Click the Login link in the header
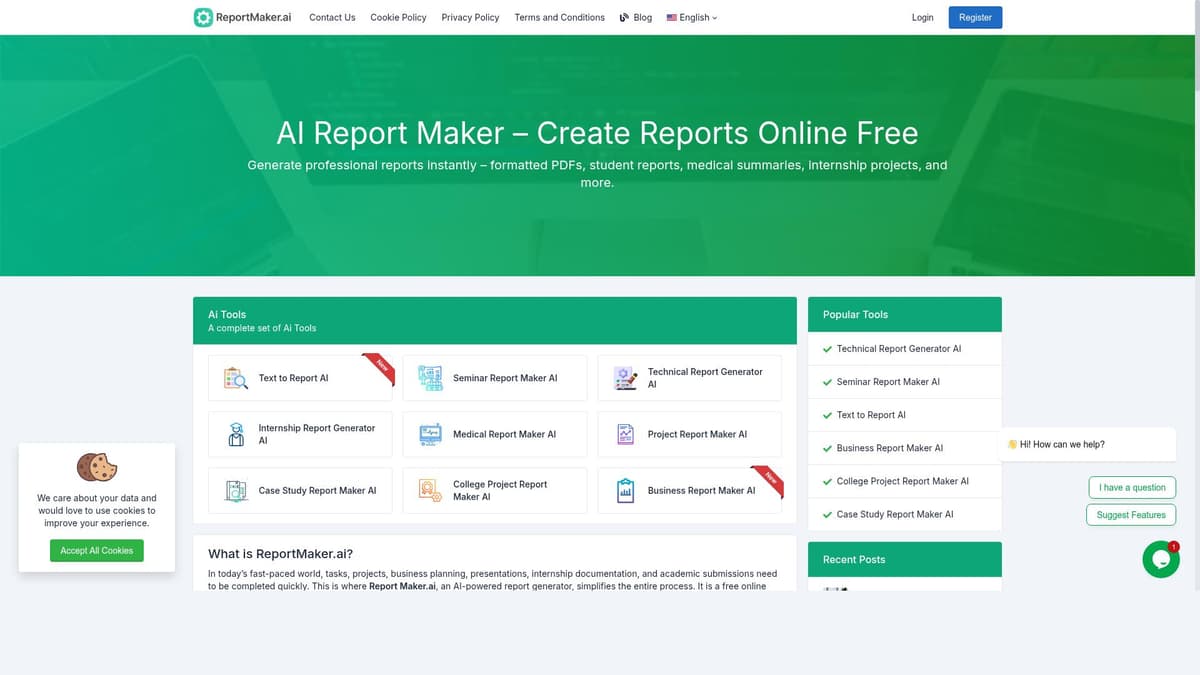Image resolution: width=1200 pixels, height=675 pixels. 922,17
